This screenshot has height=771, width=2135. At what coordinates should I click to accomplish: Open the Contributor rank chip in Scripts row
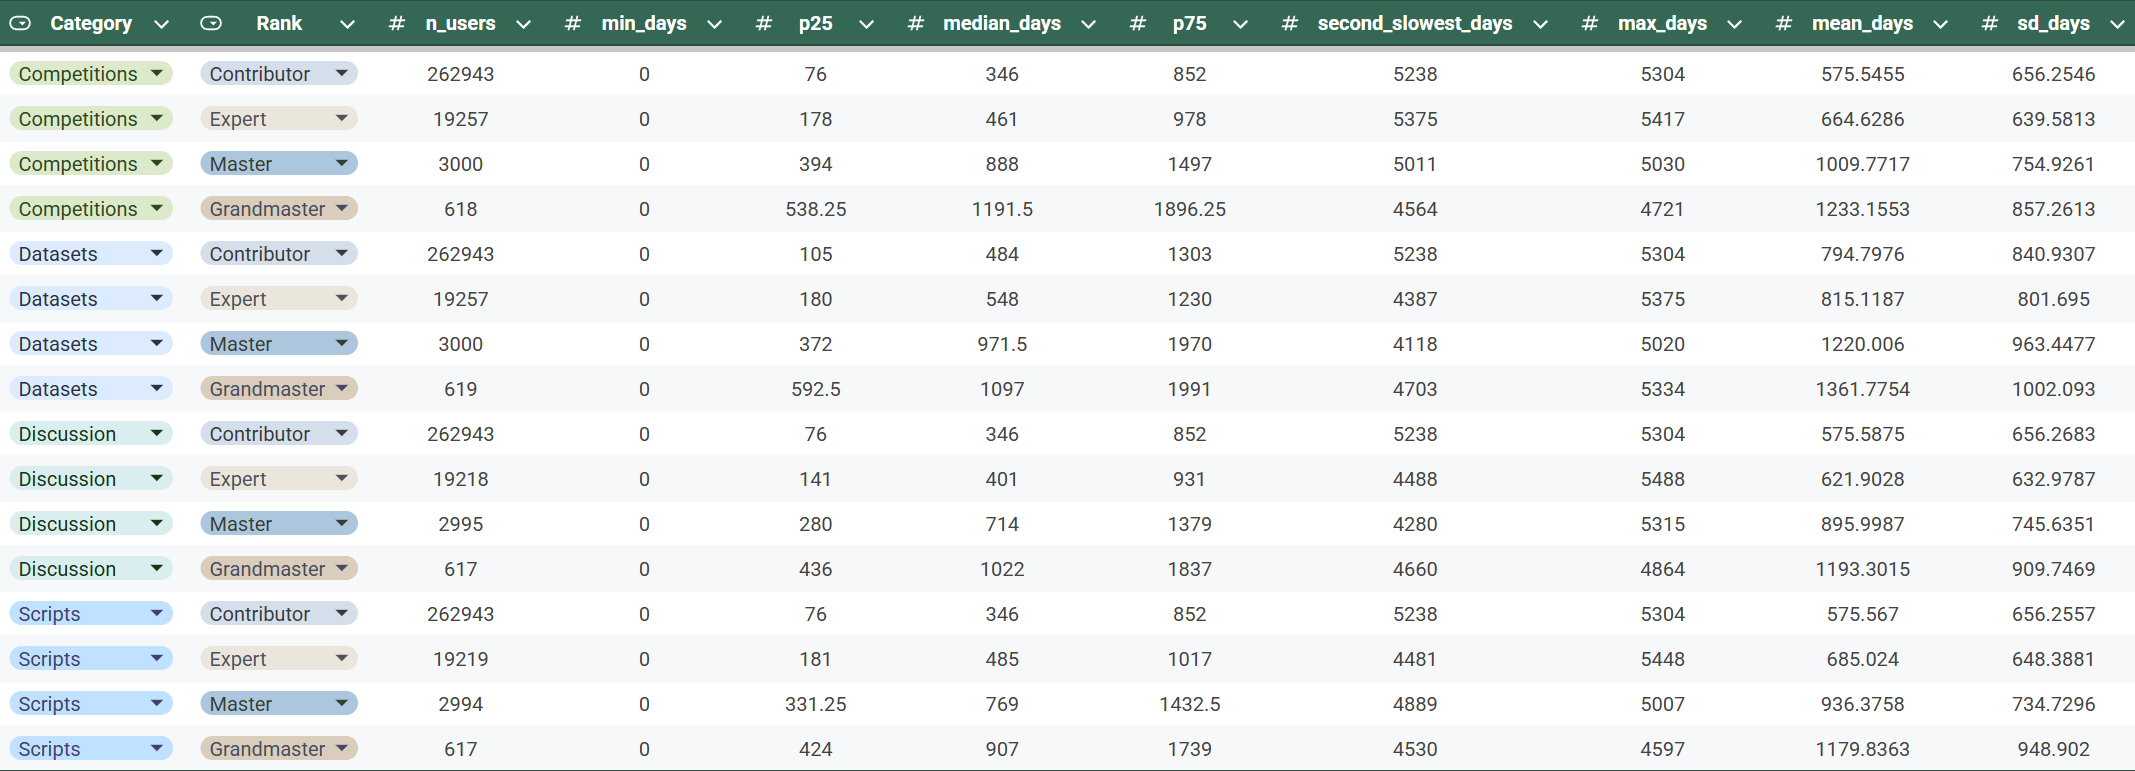(279, 614)
